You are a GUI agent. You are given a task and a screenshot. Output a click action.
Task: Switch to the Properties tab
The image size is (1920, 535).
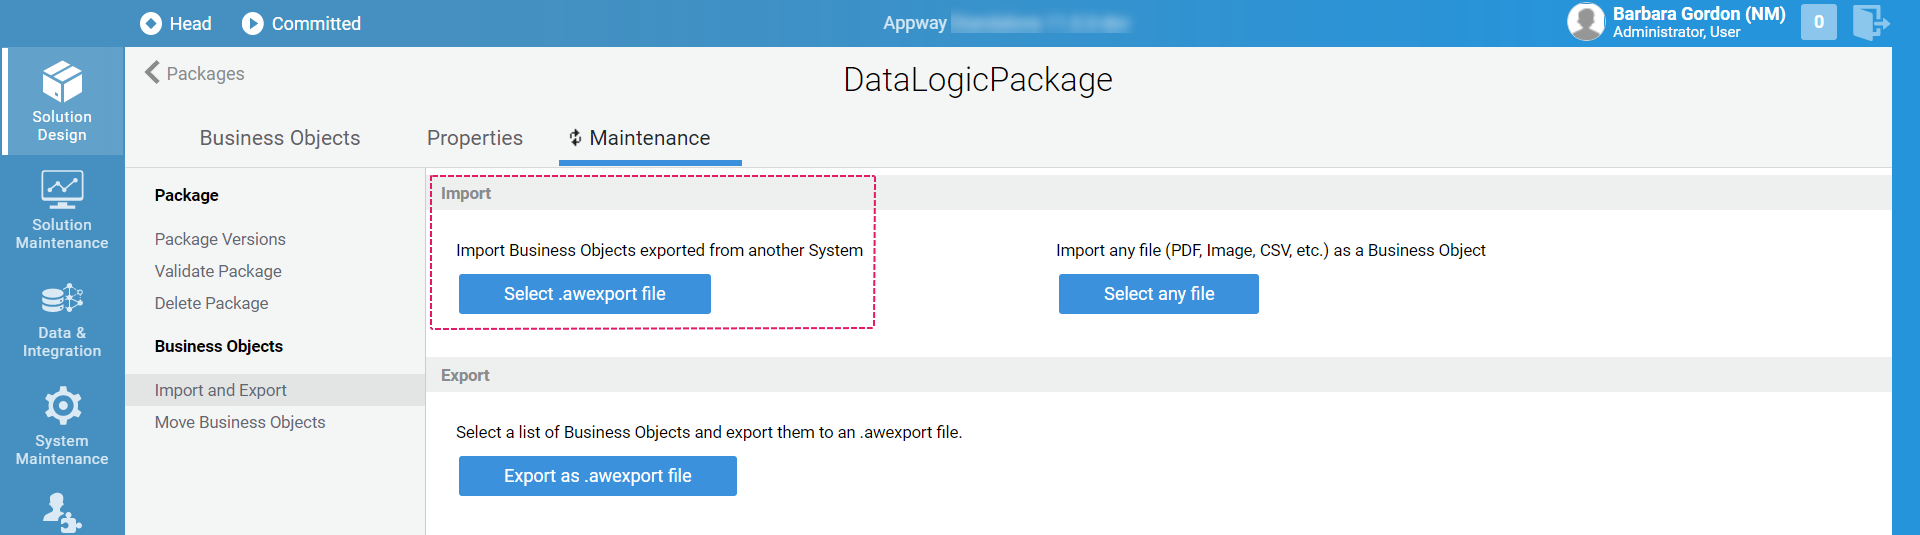click(x=475, y=138)
